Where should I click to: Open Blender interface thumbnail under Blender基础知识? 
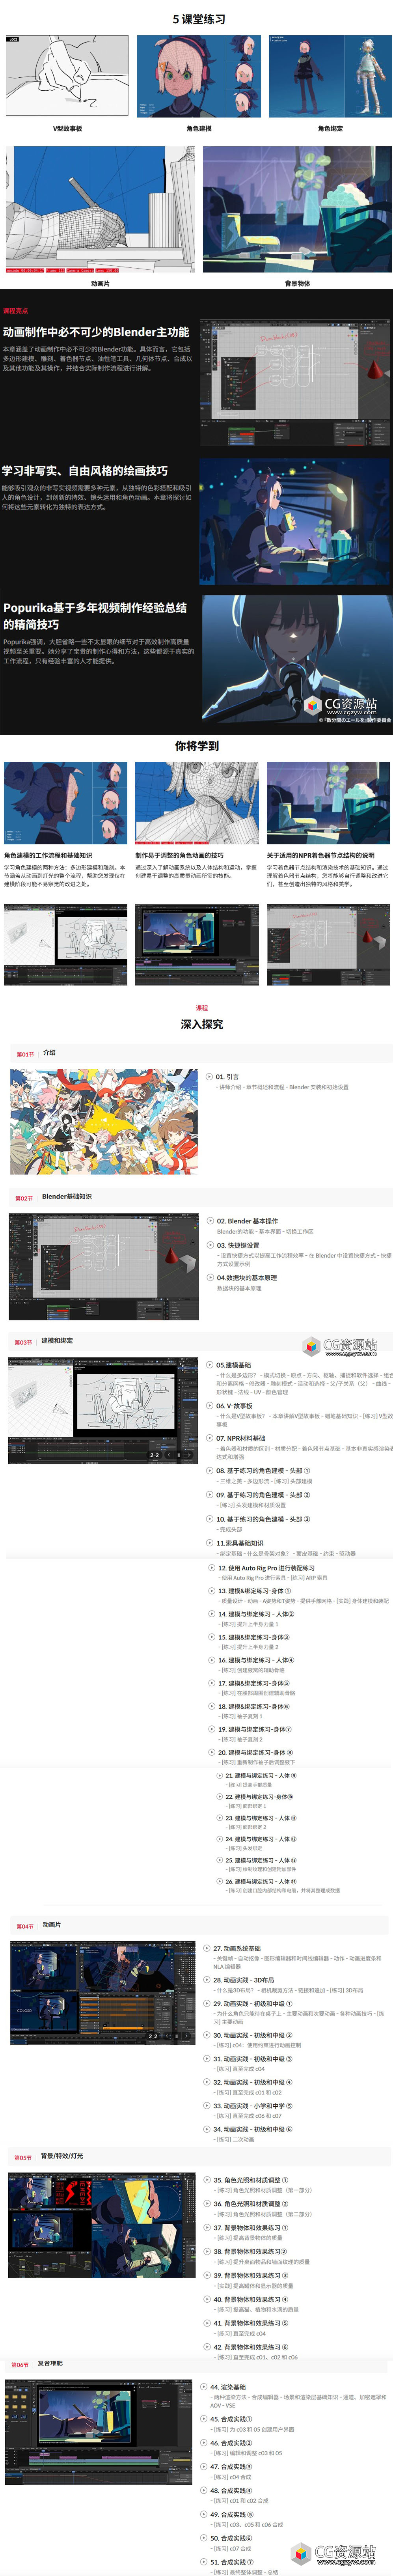pyautogui.click(x=104, y=1267)
